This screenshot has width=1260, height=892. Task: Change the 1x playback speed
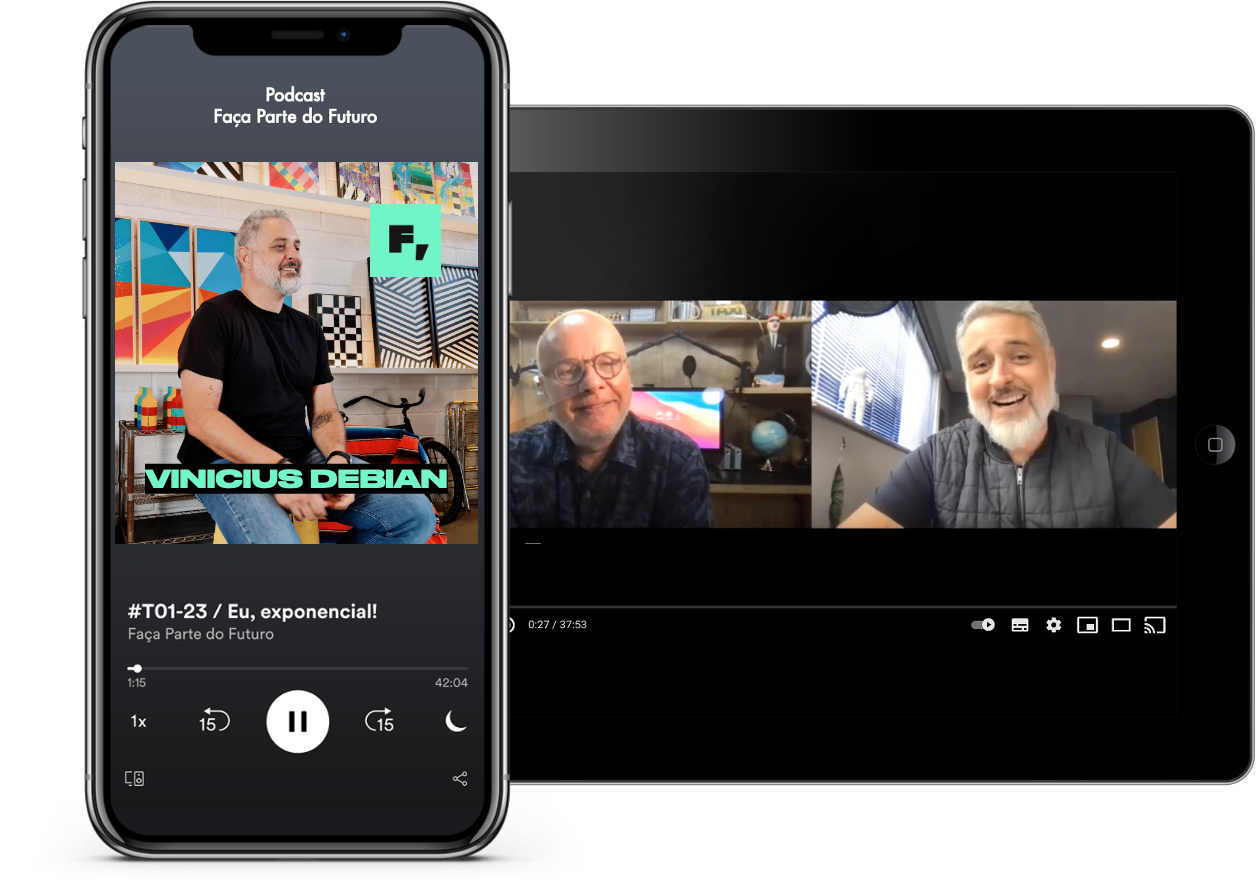(139, 721)
